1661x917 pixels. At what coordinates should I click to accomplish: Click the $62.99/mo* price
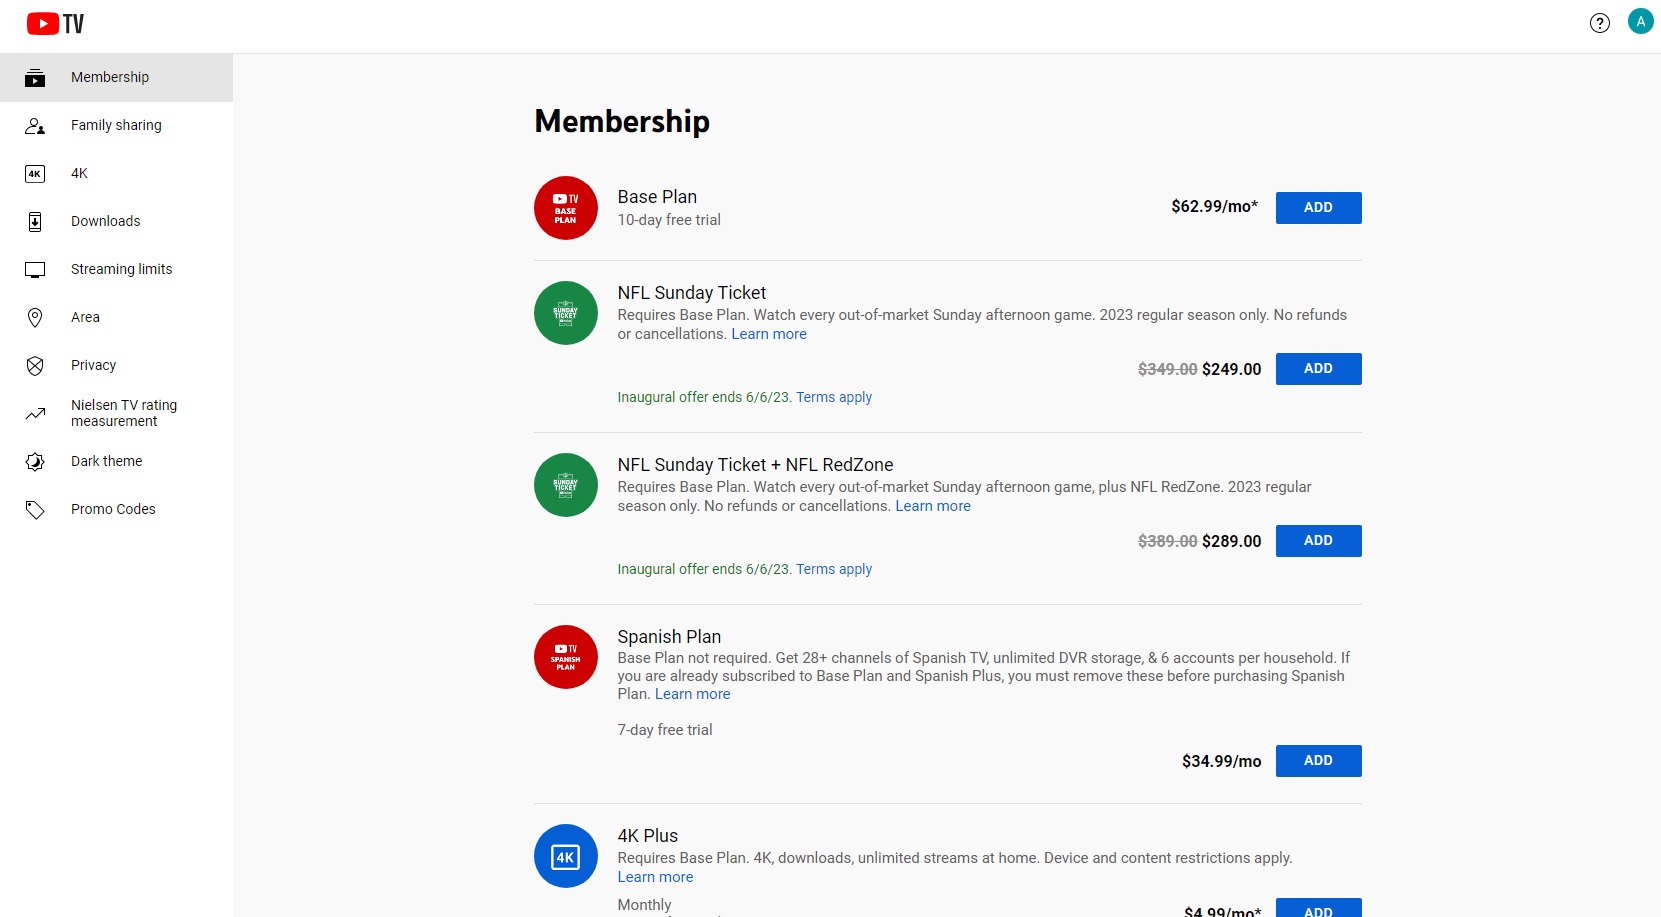[1215, 206]
